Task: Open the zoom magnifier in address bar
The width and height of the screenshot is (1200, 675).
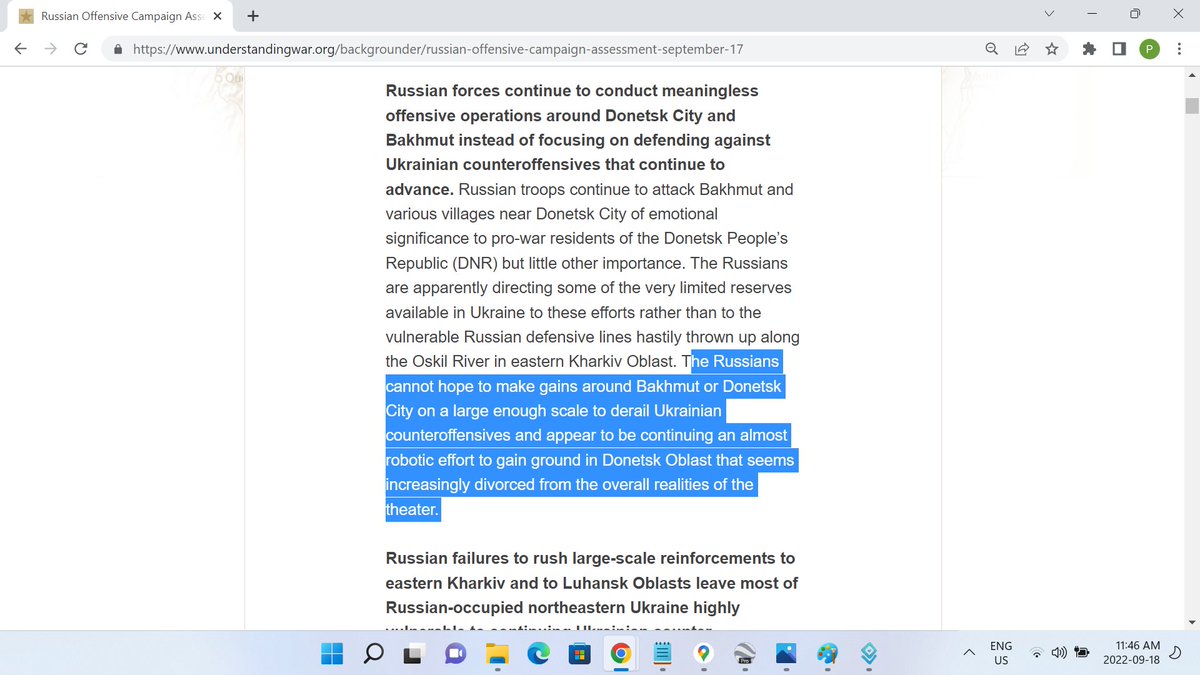Action: (x=991, y=49)
